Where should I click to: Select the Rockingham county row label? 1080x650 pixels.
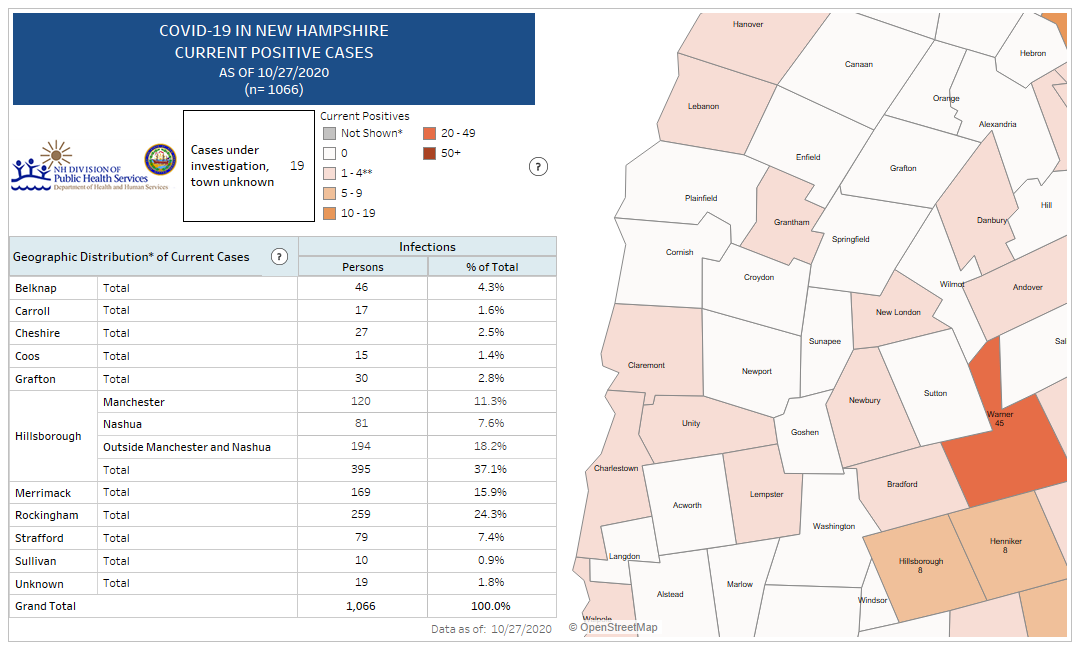pyautogui.click(x=39, y=515)
